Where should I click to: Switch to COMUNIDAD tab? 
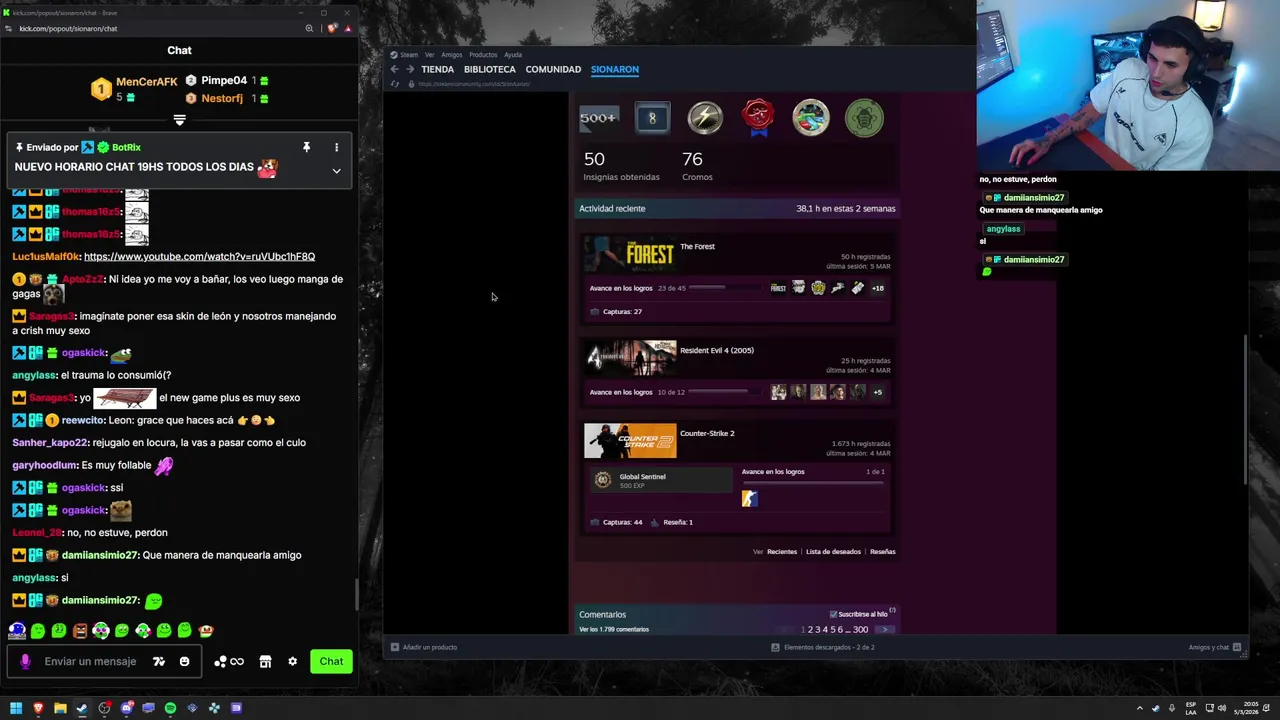click(x=553, y=69)
